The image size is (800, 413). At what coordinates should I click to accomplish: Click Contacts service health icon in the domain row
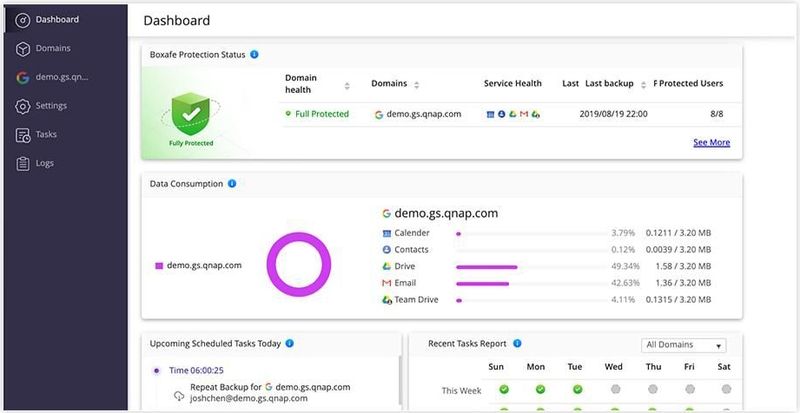(x=502, y=114)
